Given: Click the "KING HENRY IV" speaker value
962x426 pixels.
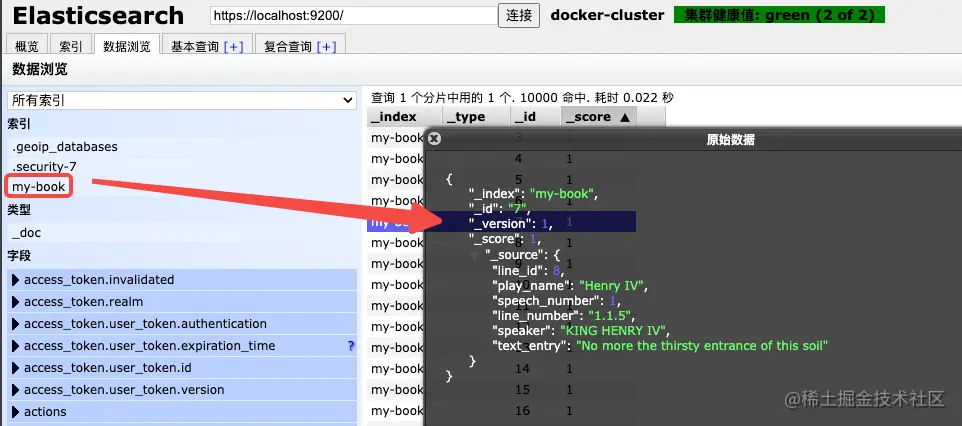Looking at the screenshot, I should 613,331.
